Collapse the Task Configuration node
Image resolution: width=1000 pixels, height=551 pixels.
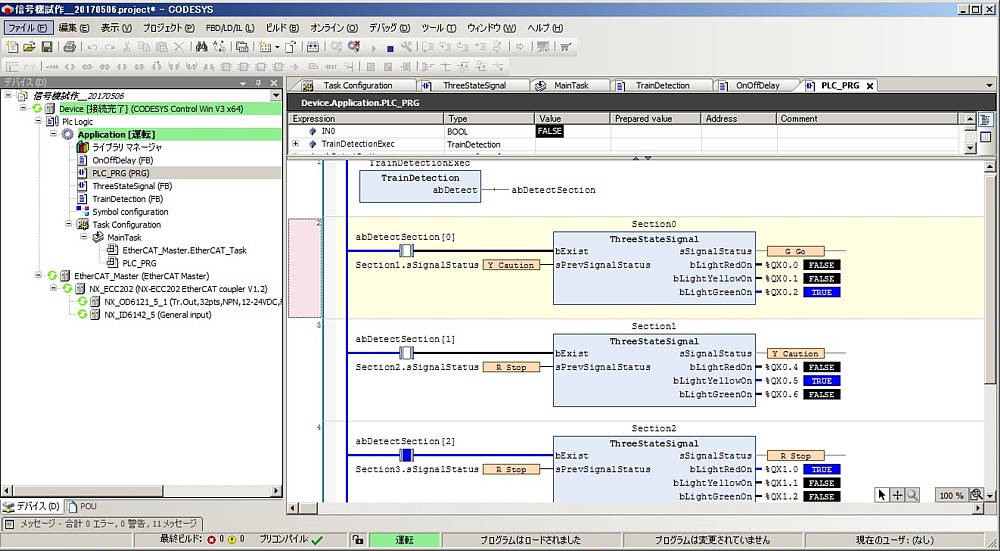(x=68, y=224)
